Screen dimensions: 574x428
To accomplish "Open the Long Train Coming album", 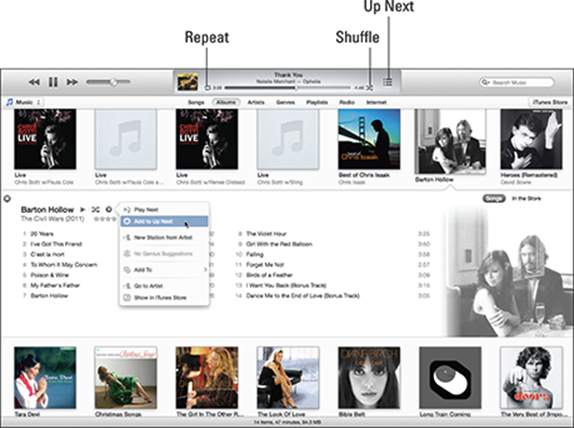I will pyautogui.click(x=450, y=377).
